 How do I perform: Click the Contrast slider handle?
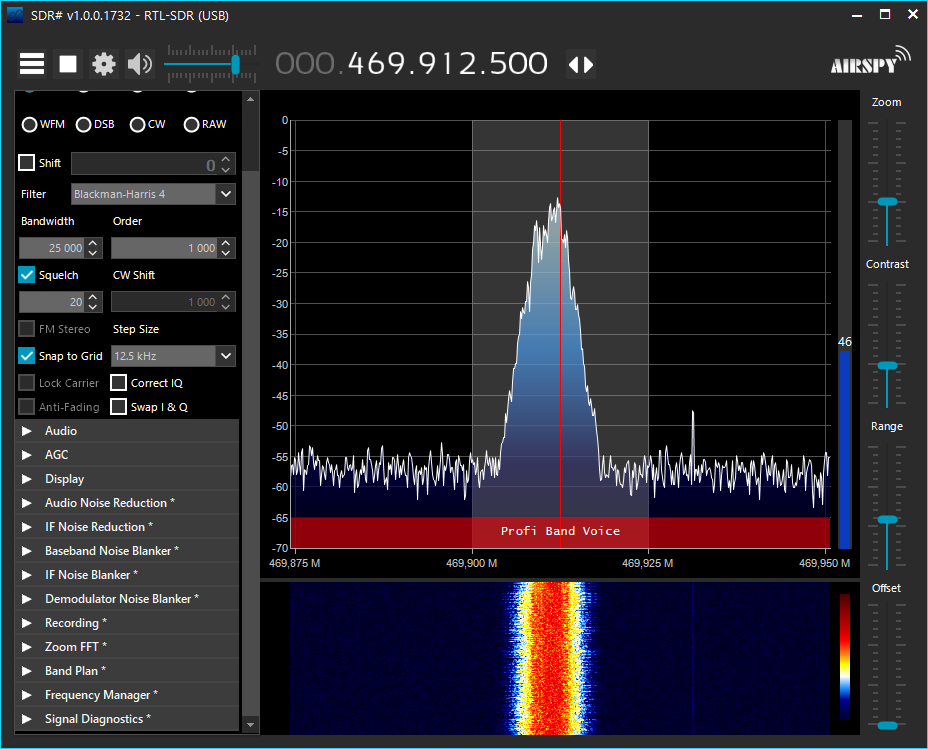[x=887, y=366]
